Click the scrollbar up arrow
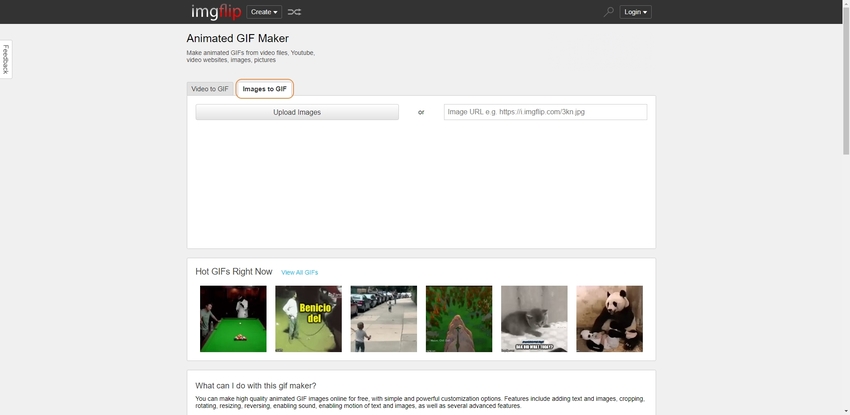This screenshot has height=415, width=850. [845, 5]
